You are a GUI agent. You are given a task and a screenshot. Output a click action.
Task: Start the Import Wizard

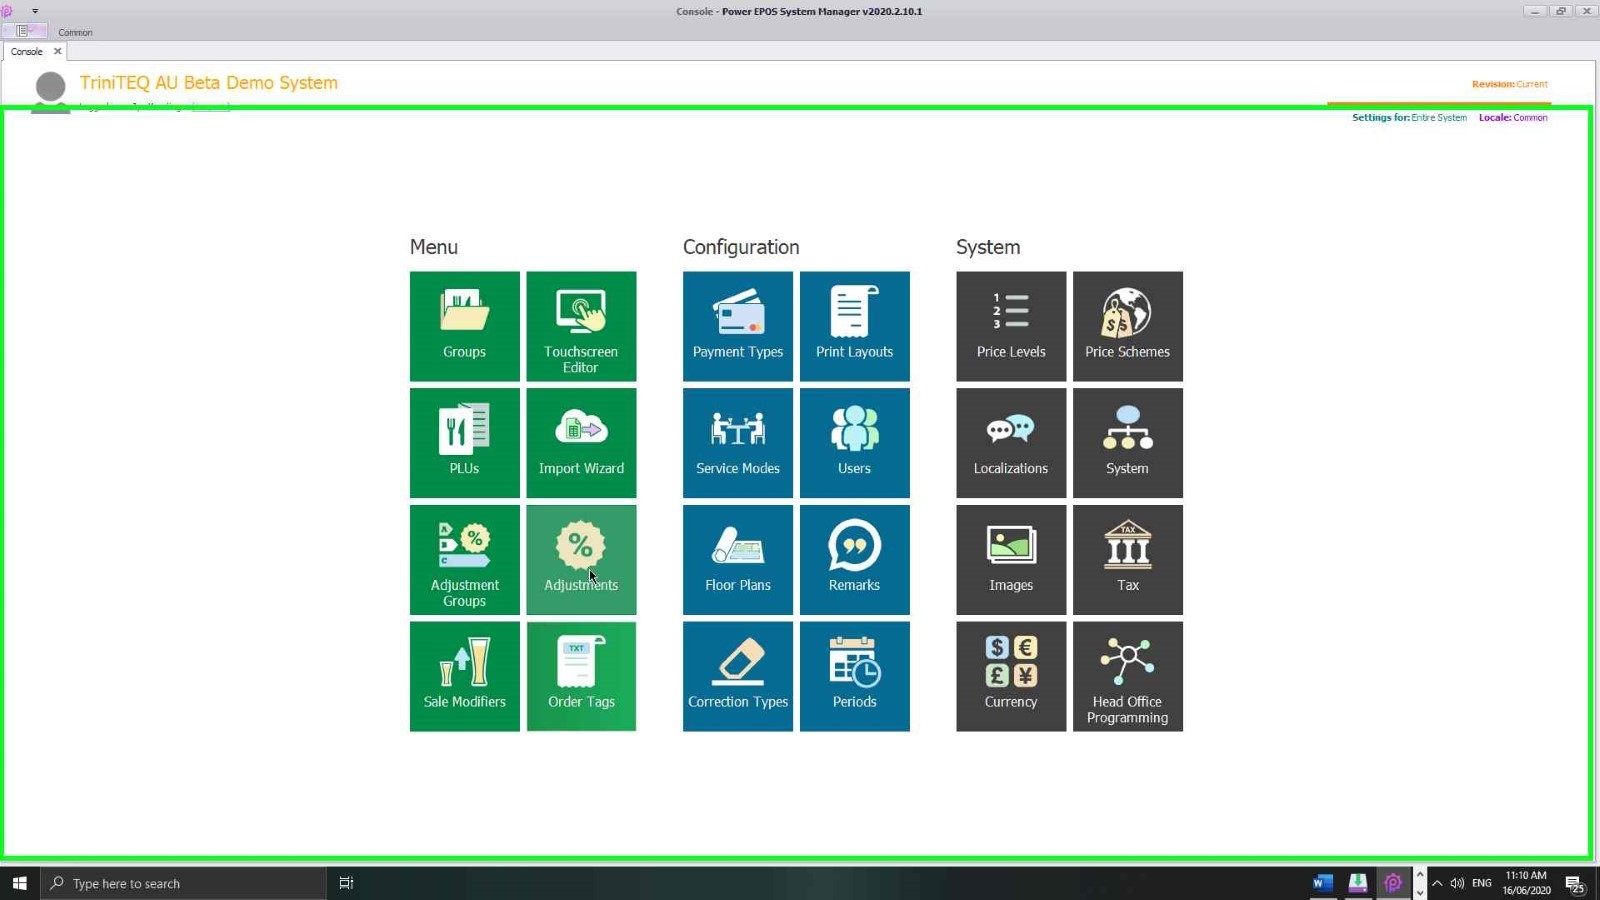pos(581,443)
